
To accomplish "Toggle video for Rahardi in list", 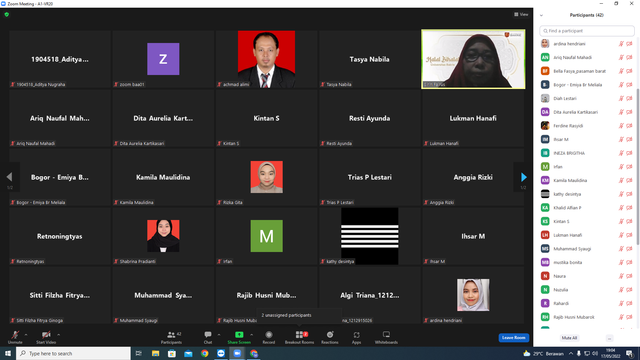I will coord(629,304).
